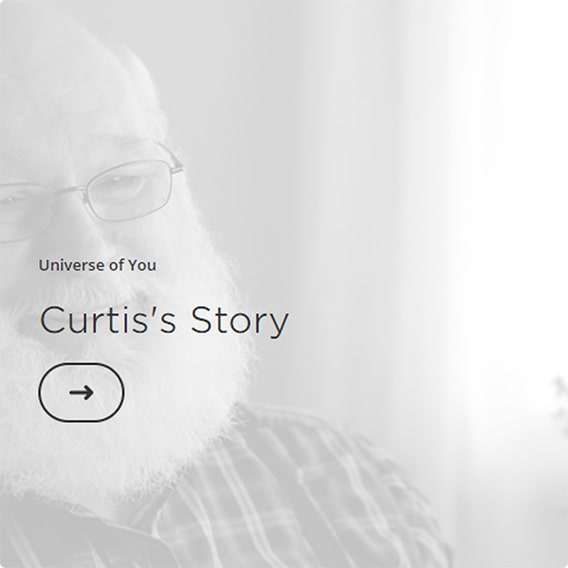Click the word "Universe" in the subtitle
The height and width of the screenshot is (568, 568).
click(x=71, y=265)
